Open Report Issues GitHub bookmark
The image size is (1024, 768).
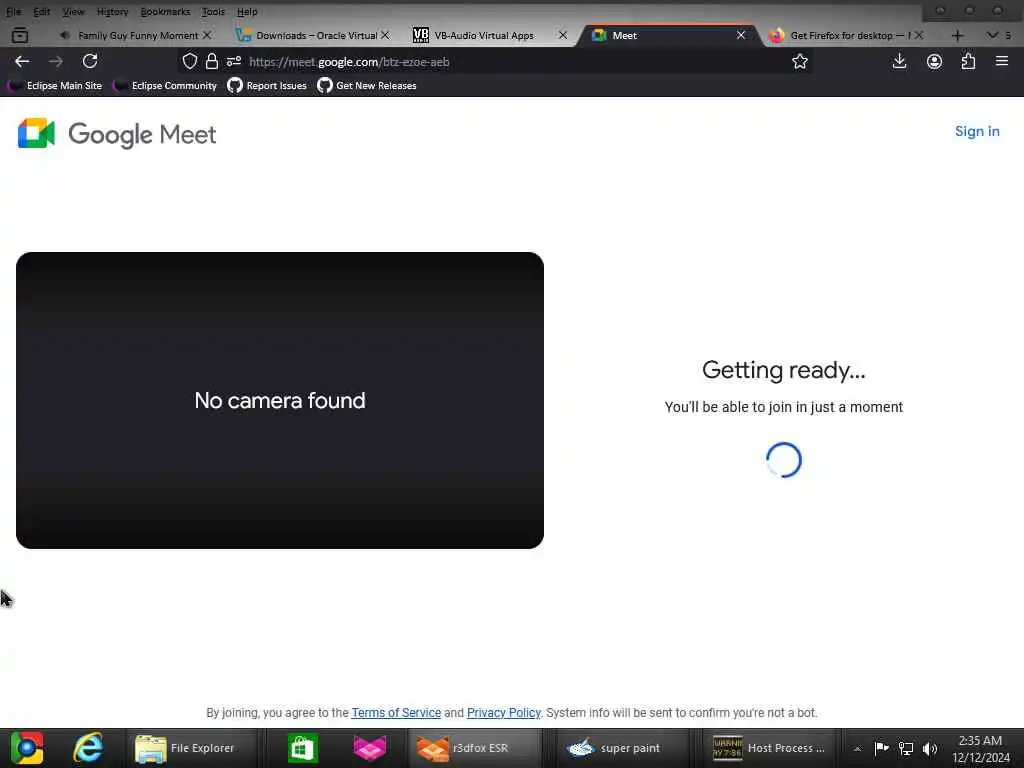(267, 86)
